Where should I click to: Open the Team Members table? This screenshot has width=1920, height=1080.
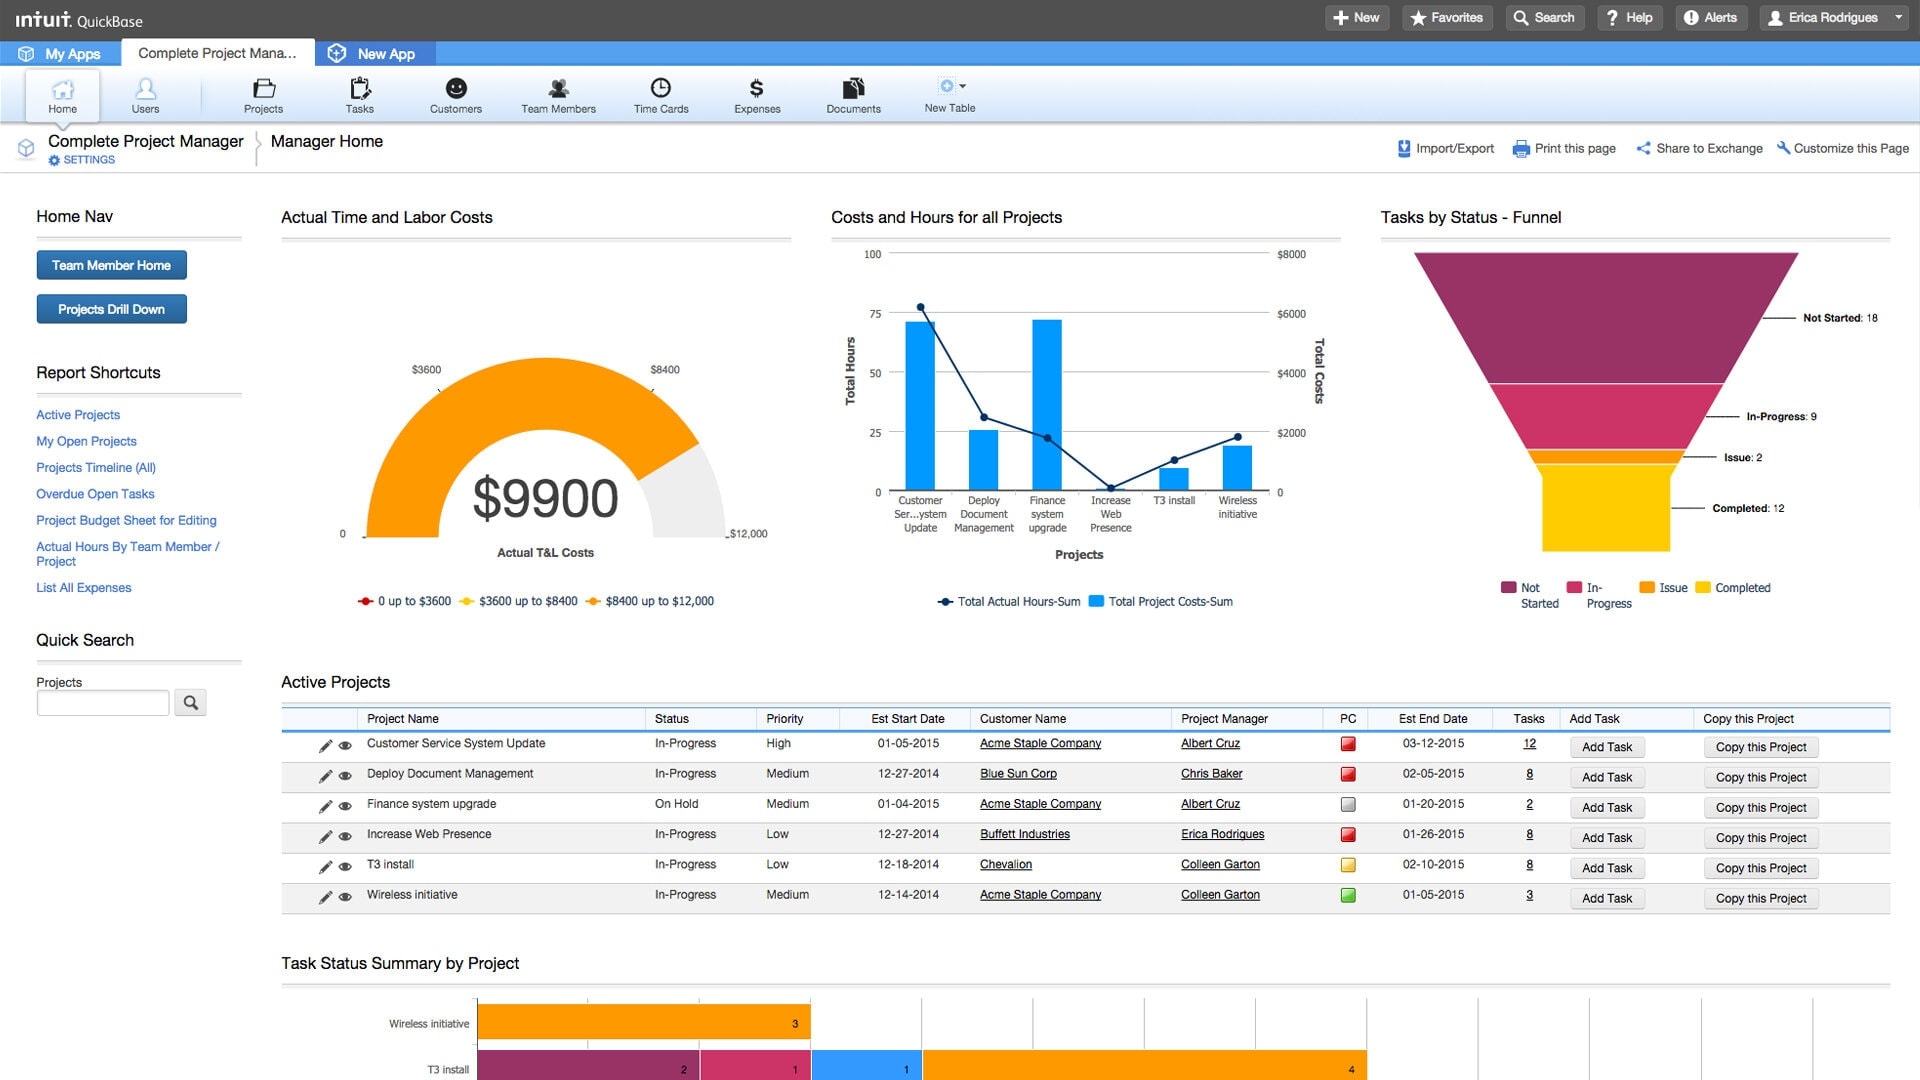(x=558, y=95)
